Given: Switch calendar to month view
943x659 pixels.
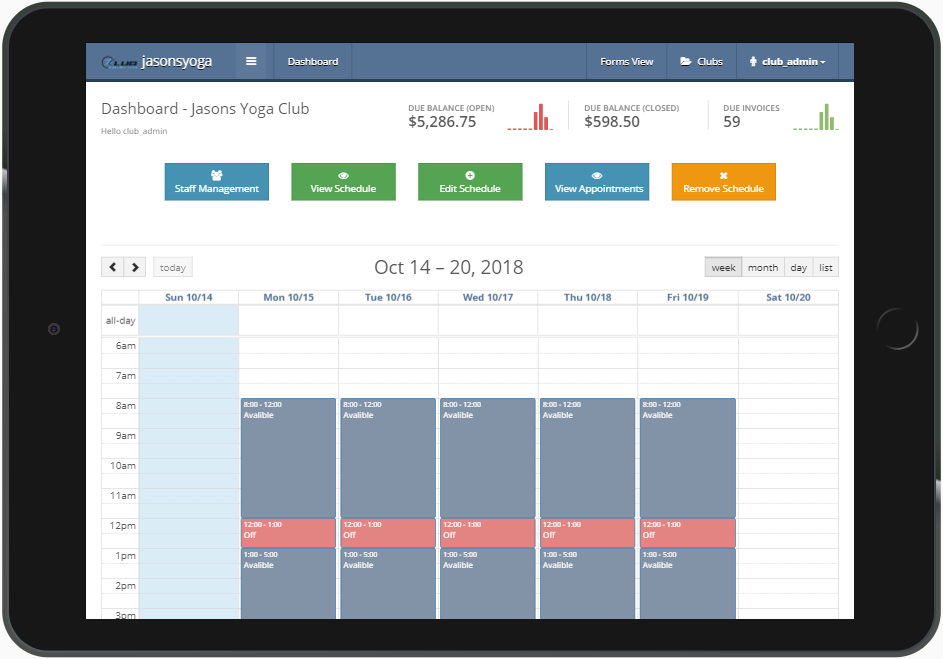Looking at the screenshot, I should click(x=762, y=267).
